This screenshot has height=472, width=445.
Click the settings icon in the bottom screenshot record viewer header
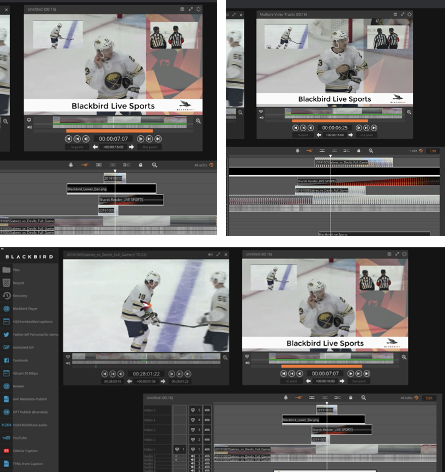point(404,254)
